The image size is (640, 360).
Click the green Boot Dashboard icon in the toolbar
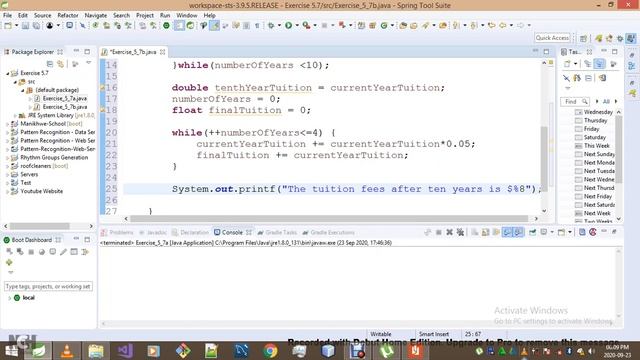(x=166, y=26)
